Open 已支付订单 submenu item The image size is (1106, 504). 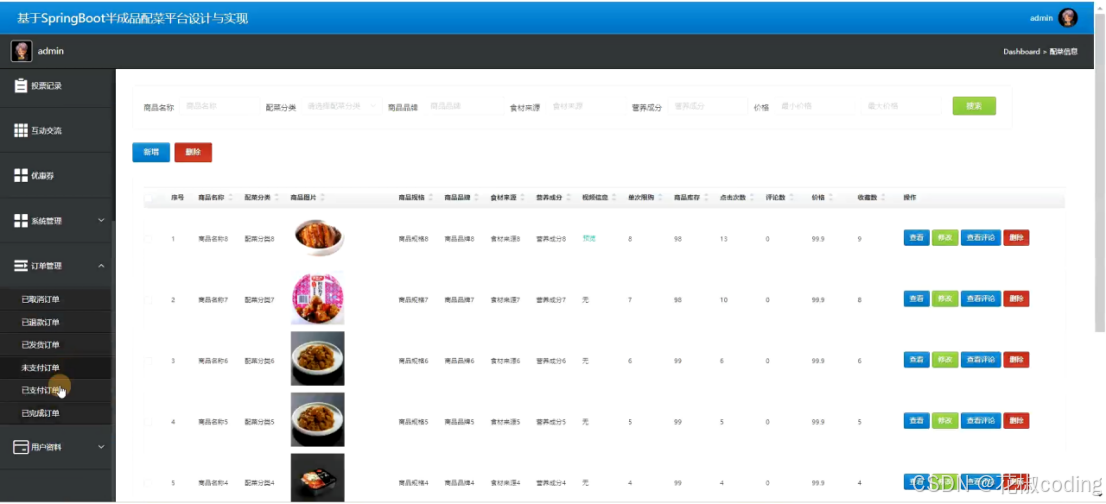tap(56, 390)
